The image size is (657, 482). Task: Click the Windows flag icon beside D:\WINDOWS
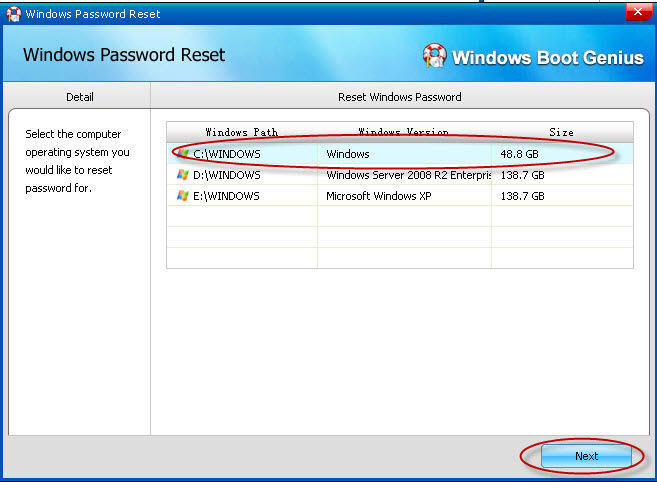[182, 175]
